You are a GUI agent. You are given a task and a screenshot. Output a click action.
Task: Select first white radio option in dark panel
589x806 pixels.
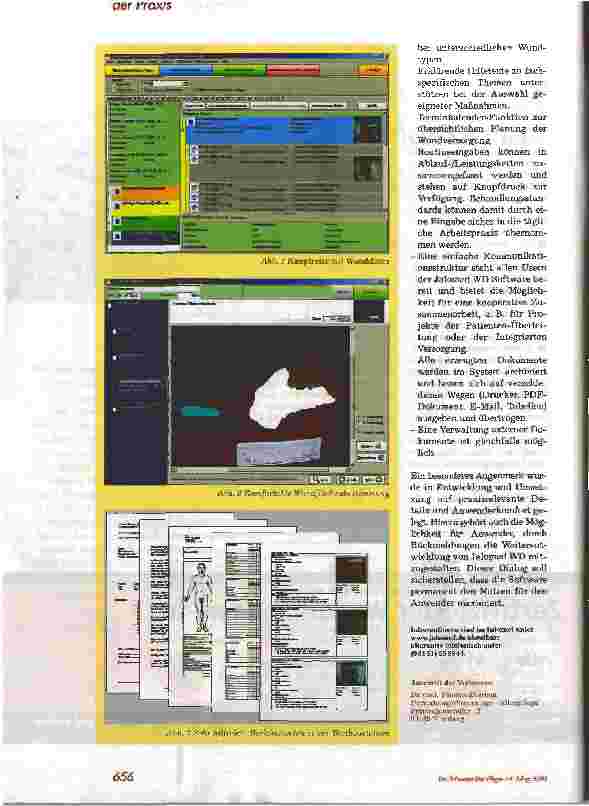pos(114,332)
